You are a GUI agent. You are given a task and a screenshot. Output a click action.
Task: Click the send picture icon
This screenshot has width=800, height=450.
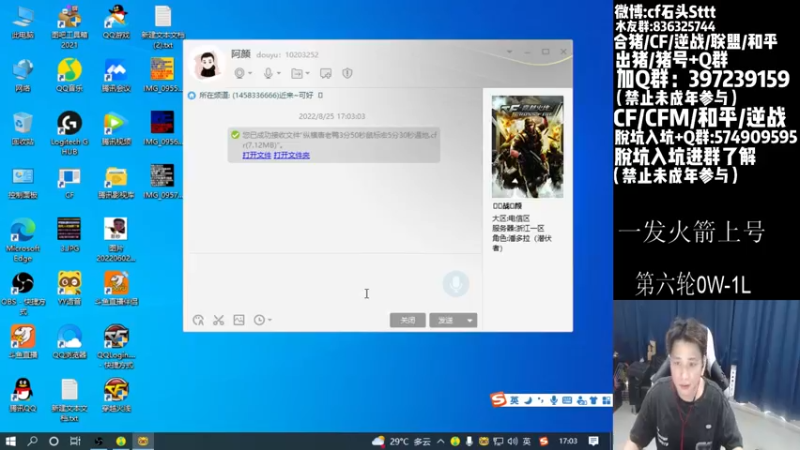239,320
